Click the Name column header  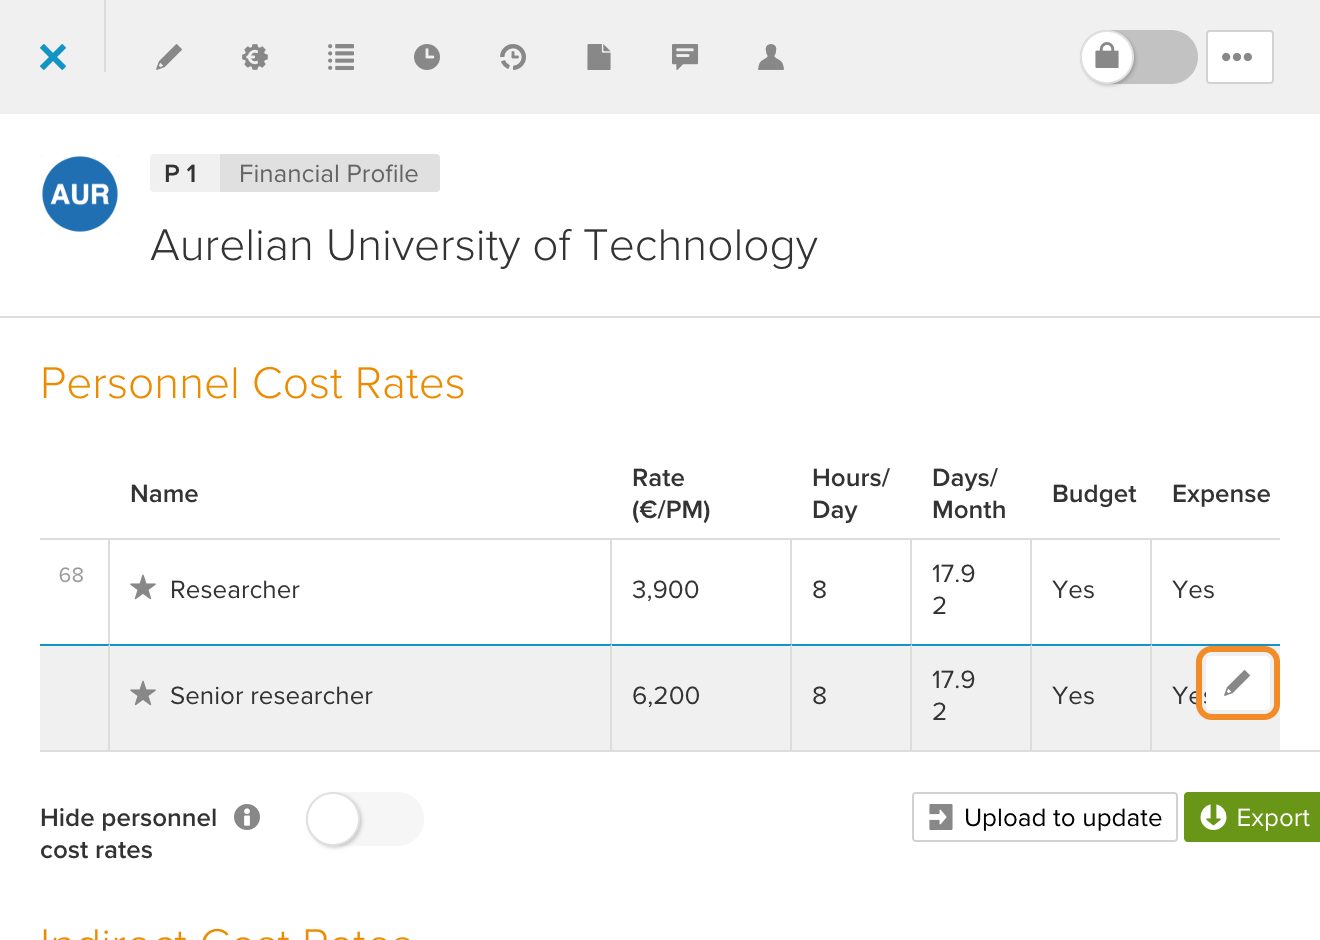(x=164, y=494)
